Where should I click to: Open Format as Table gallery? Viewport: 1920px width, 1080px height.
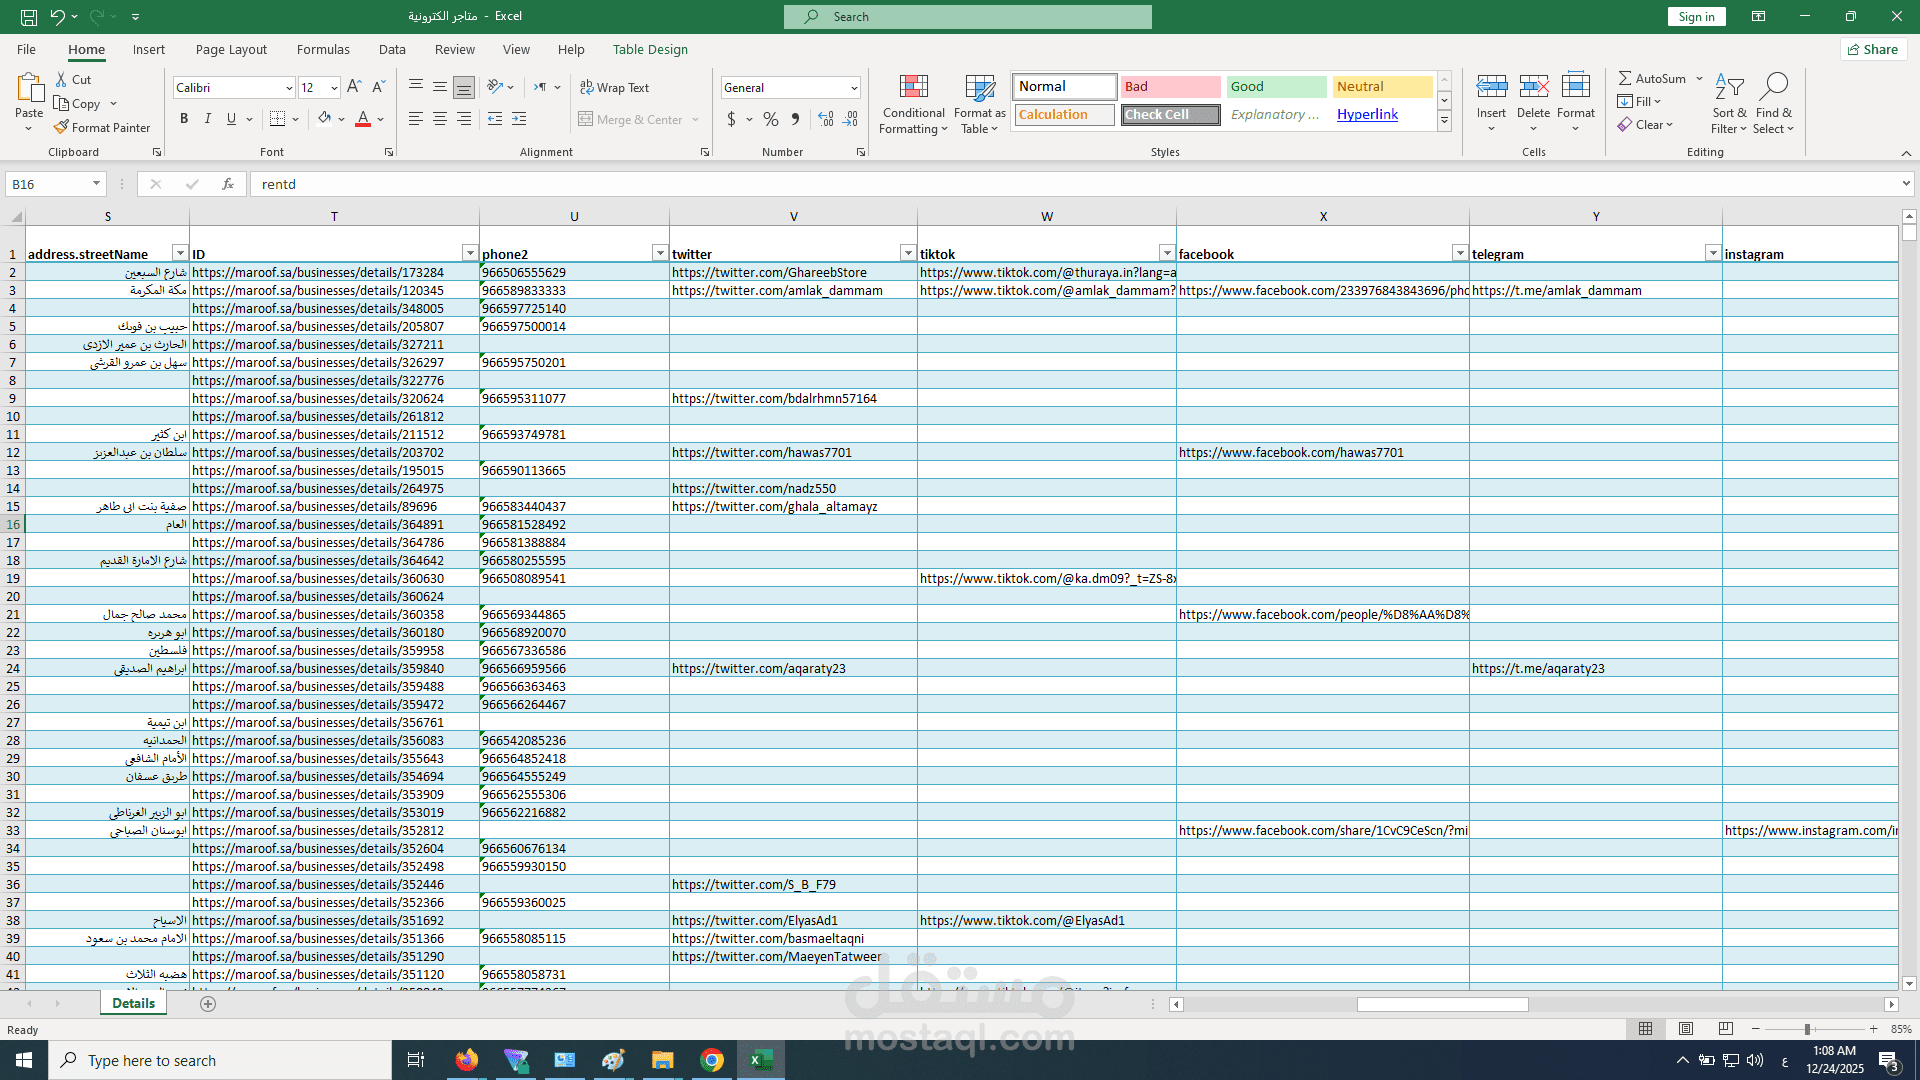pos(979,88)
